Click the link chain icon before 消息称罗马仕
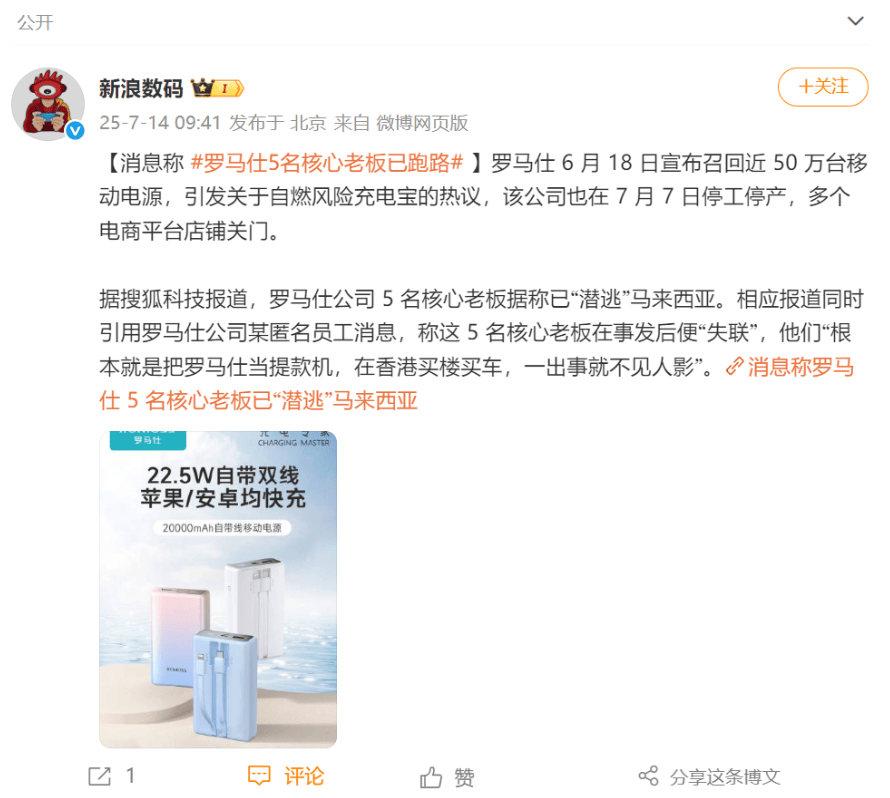This screenshot has width=890, height=798. 734,367
